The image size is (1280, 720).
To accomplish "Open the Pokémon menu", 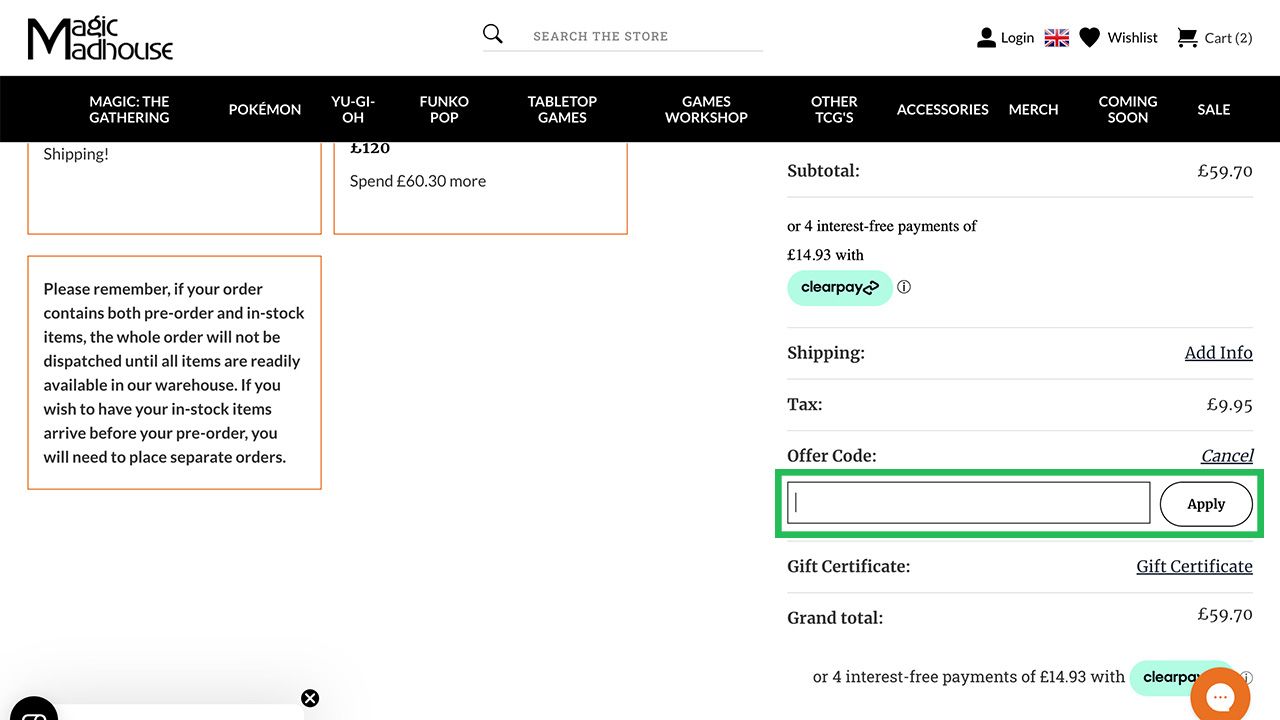I will pyautogui.click(x=264, y=109).
